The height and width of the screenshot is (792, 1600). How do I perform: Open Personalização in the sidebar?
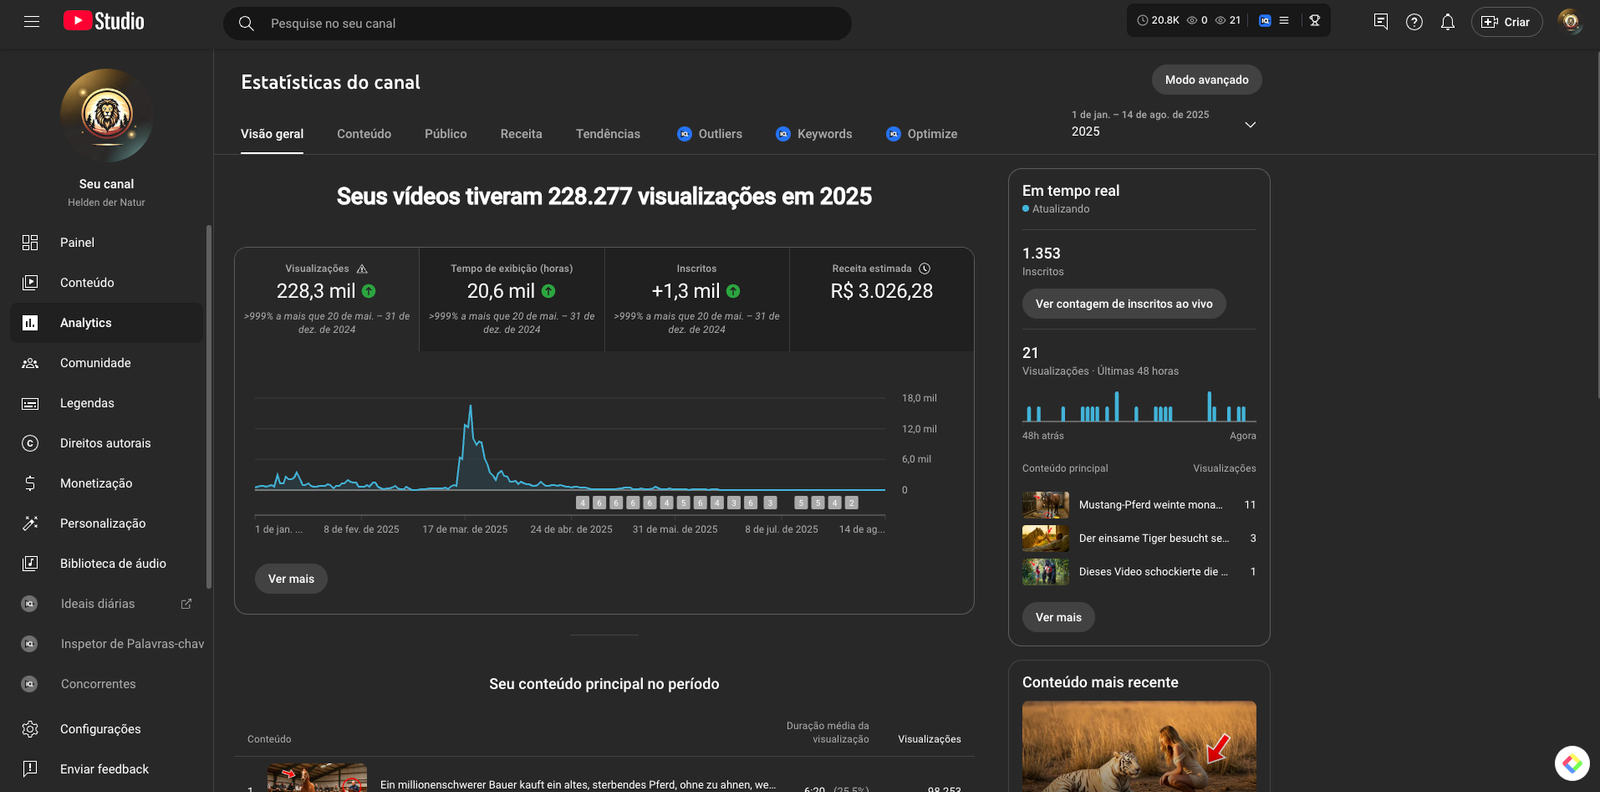tap(107, 523)
